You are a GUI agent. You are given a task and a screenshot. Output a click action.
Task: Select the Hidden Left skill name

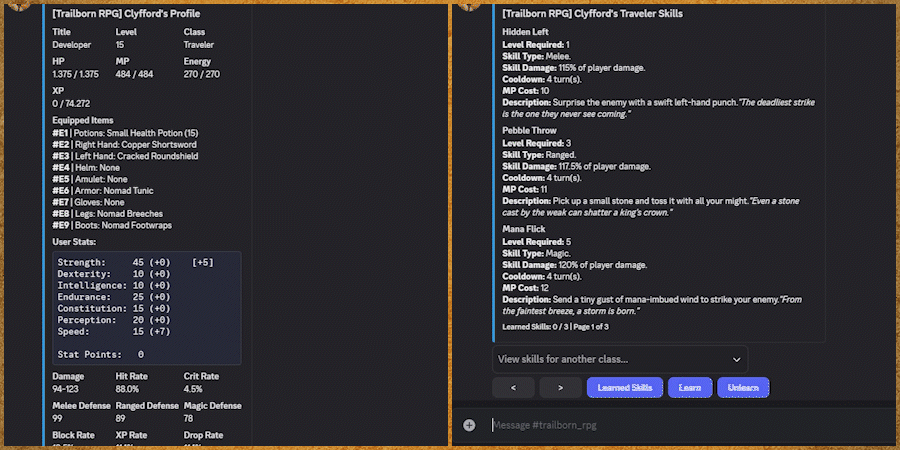[x=526, y=32]
